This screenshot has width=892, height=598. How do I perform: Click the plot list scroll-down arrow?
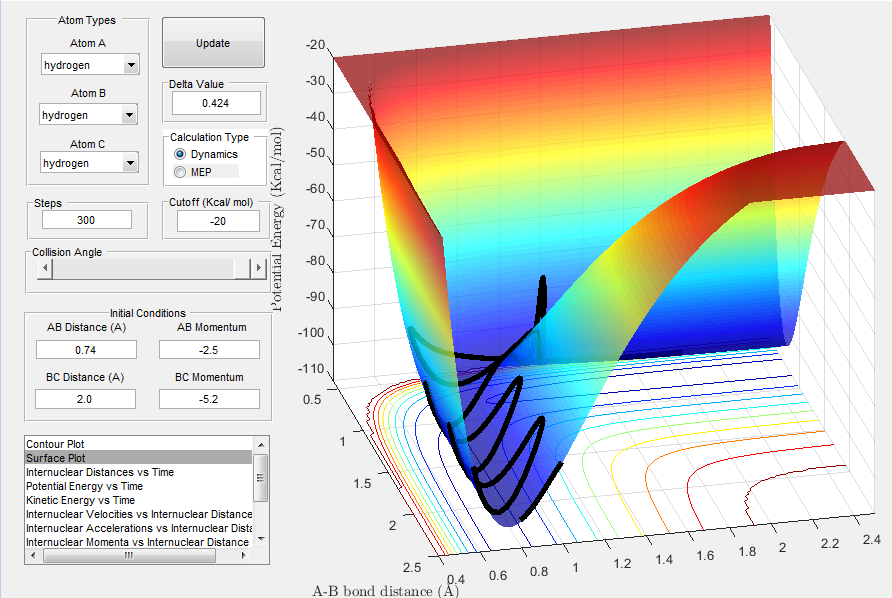[x=261, y=538]
